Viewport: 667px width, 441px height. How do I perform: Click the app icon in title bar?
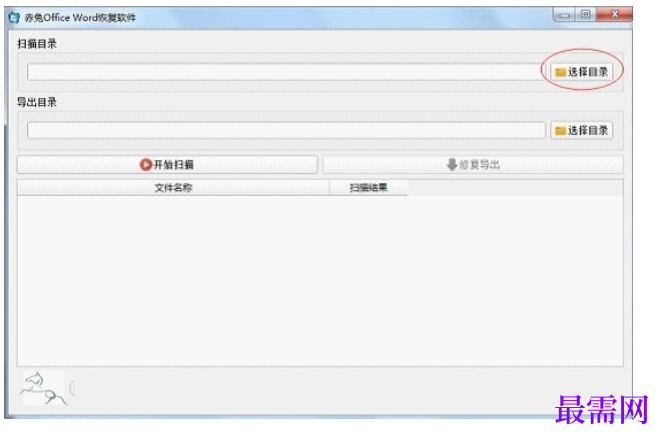point(14,17)
